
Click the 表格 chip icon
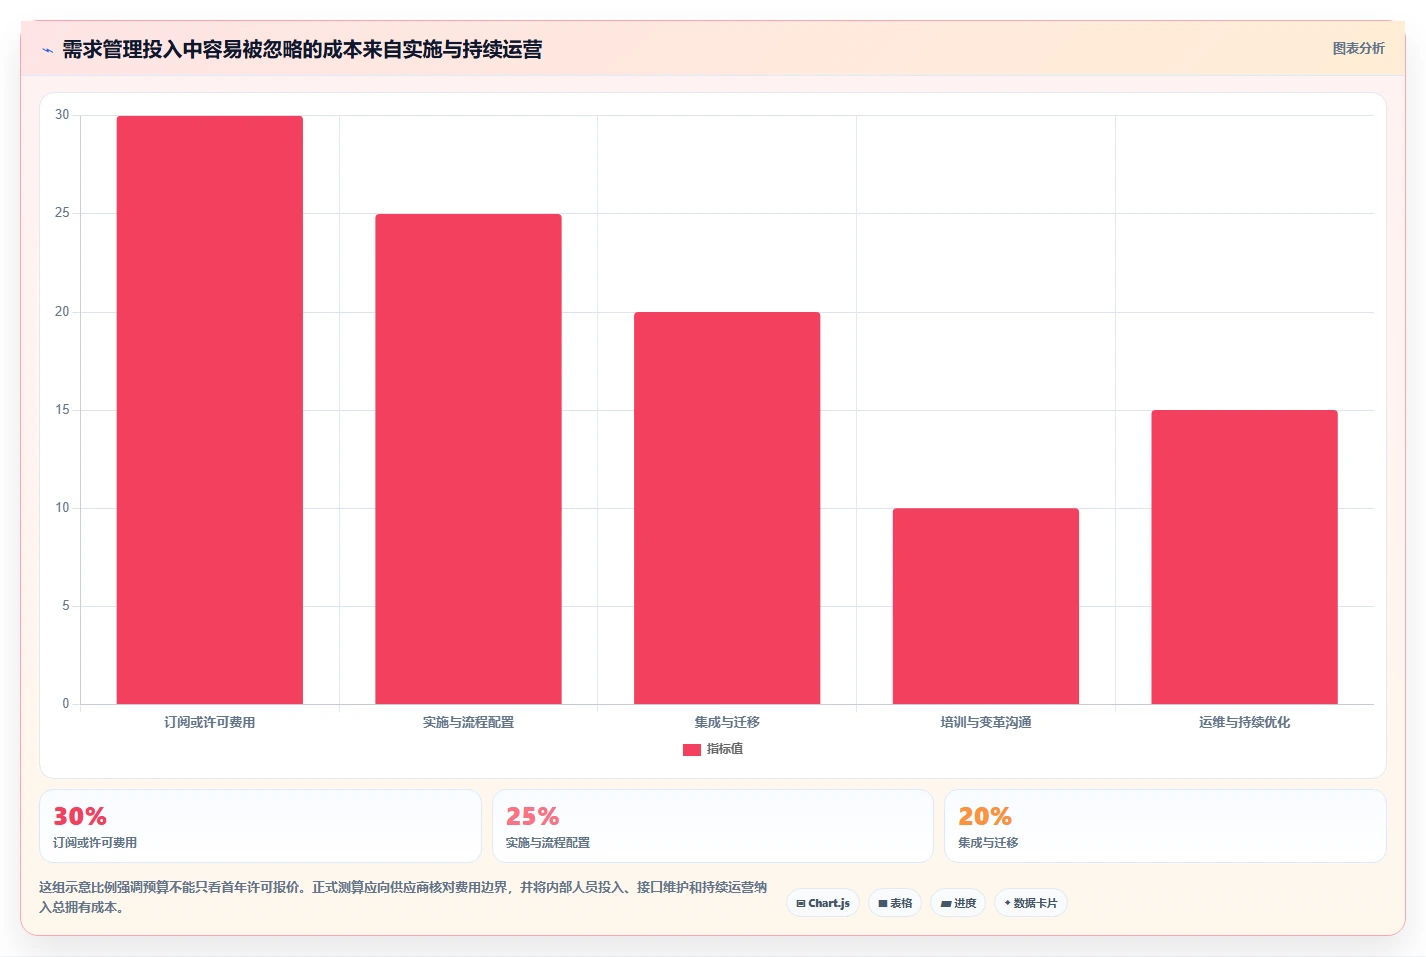coord(883,904)
